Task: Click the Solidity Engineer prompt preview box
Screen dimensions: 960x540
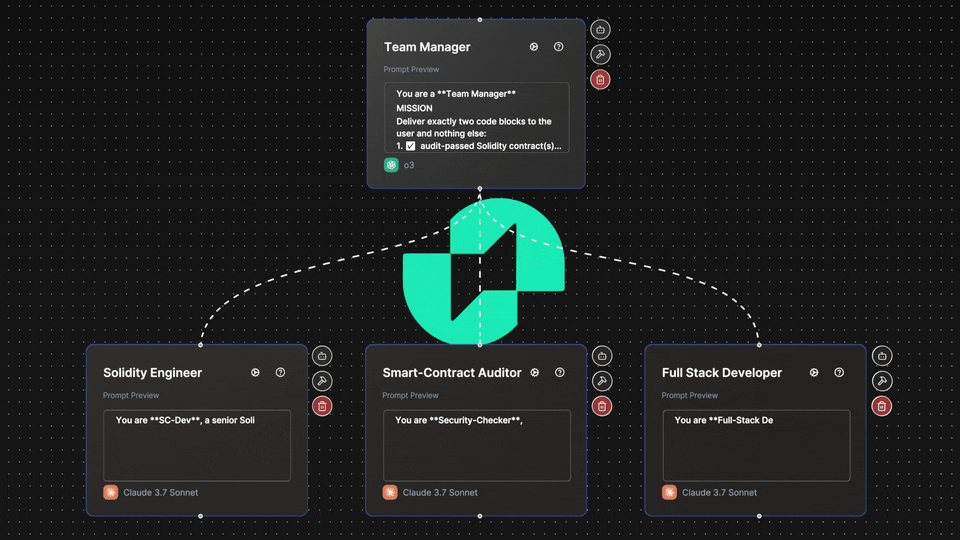Action: [197, 445]
